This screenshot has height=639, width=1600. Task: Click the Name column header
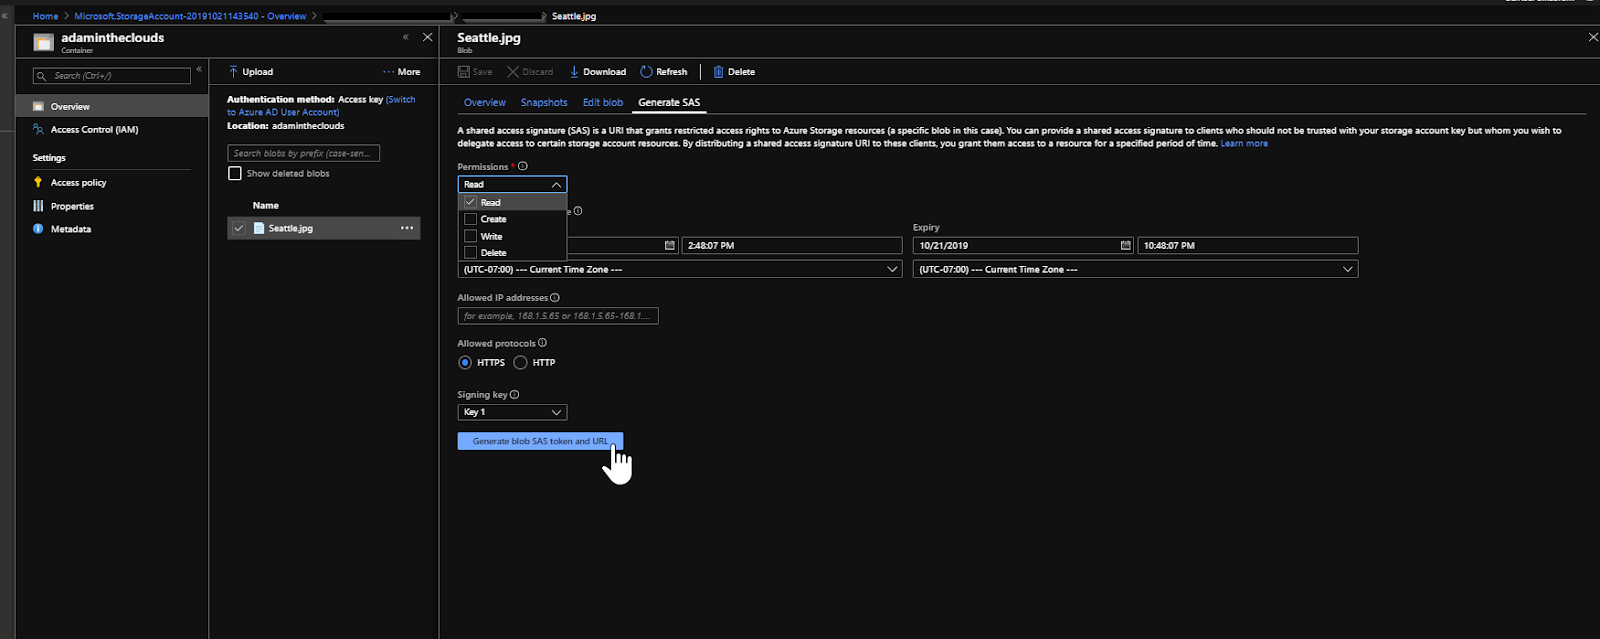tap(266, 205)
